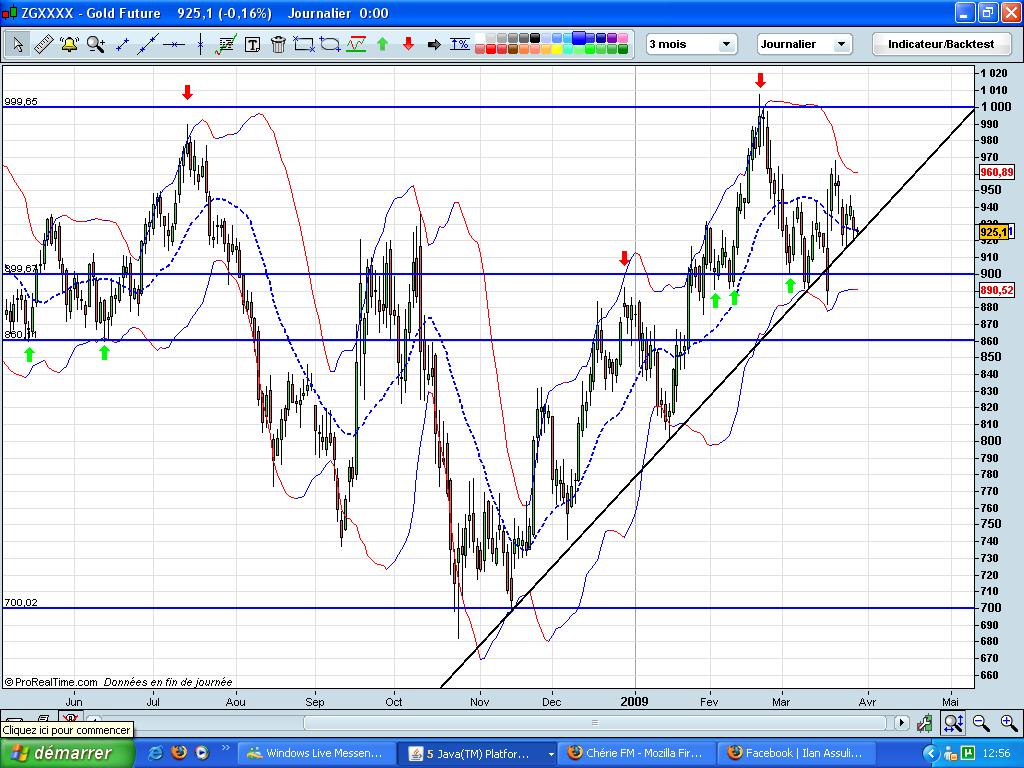This screenshot has width=1024, height=768.
Task: Click the zoom in magnifier at bottom right
Action: [x=1009, y=722]
